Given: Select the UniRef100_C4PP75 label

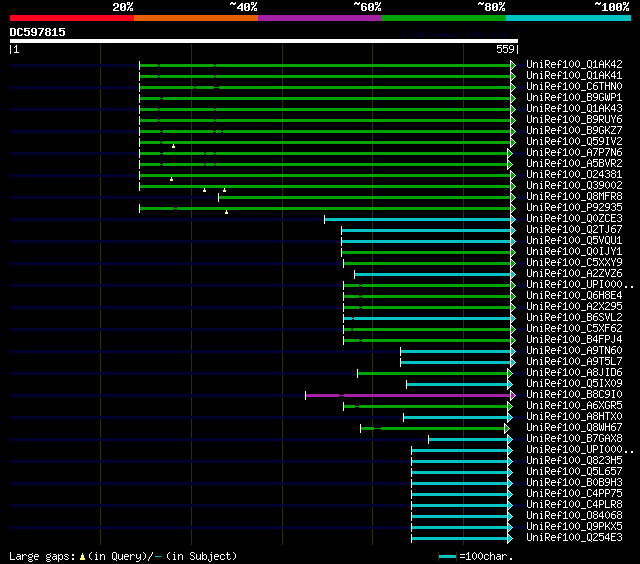Looking at the screenshot, I should [x=574, y=494].
